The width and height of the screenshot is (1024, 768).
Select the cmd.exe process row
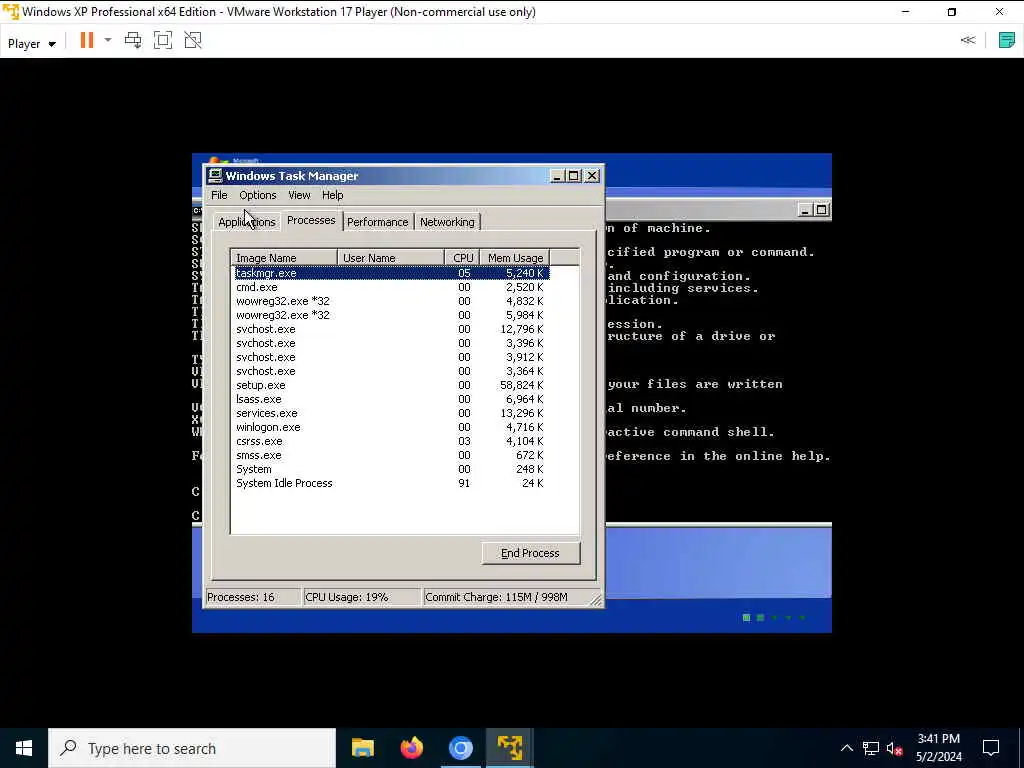(x=392, y=287)
